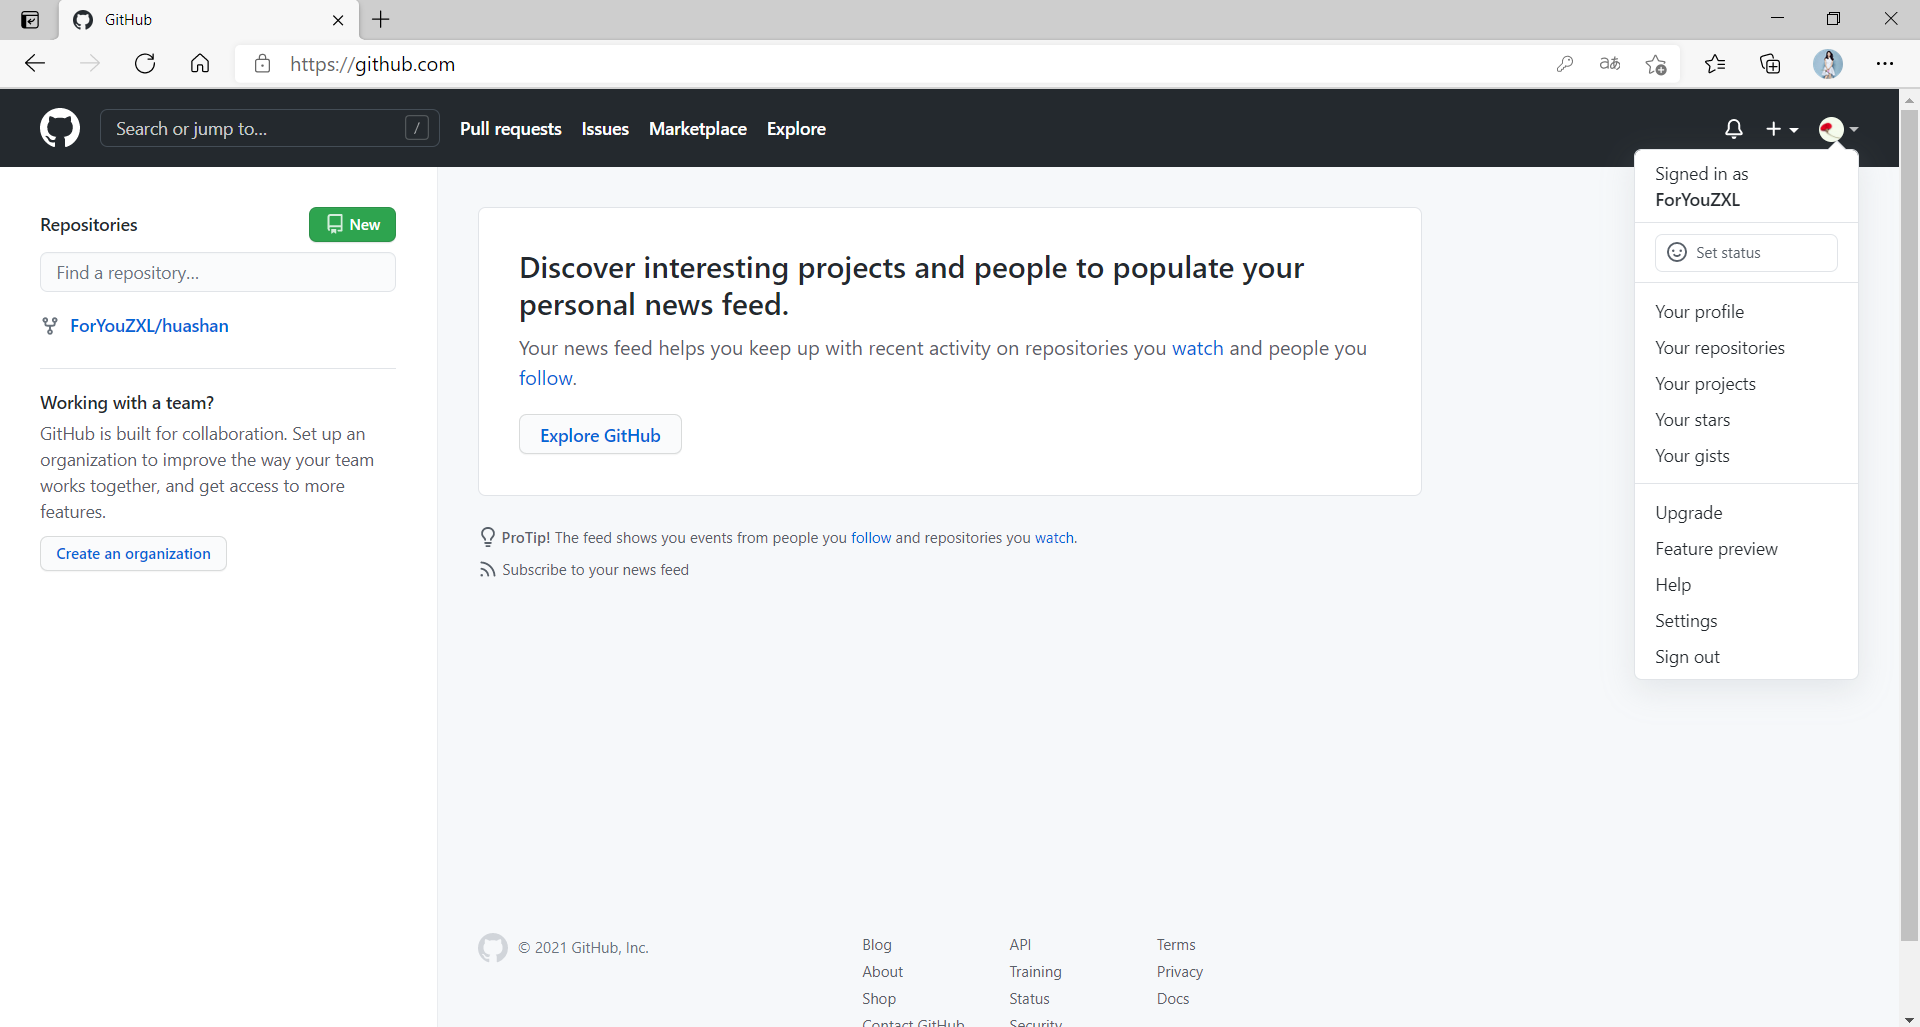Expand the plus create-new dropdown
The image size is (1920, 1027).
tap(1782, 129)
